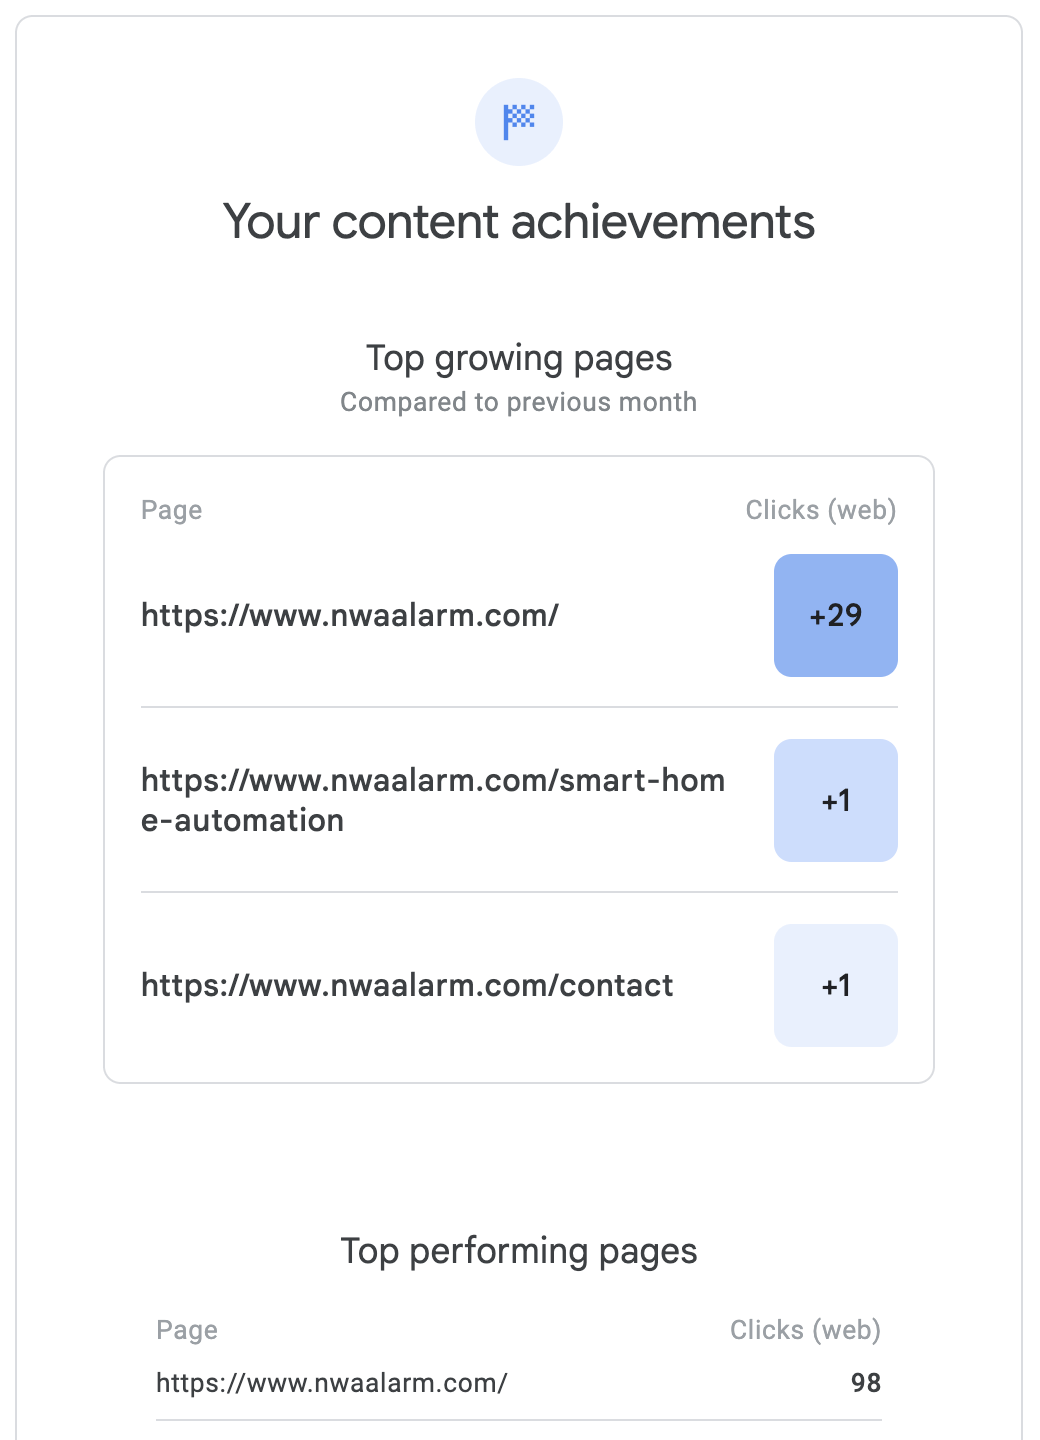The height and width of the screenshot is (1440, 1040).
Task: Click Page column header in growing pages table
Action: coord(172,510)
